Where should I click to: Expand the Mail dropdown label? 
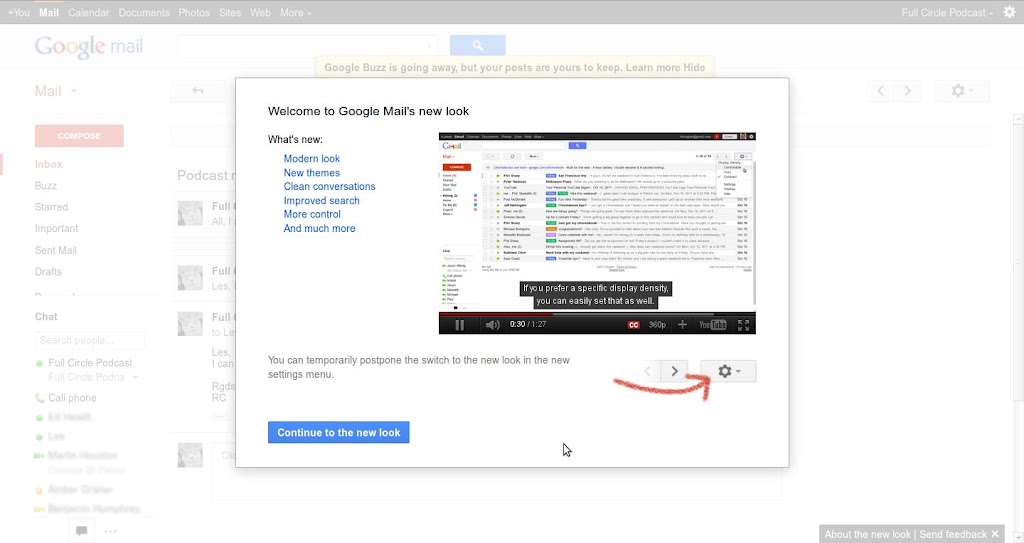[56, 91]
